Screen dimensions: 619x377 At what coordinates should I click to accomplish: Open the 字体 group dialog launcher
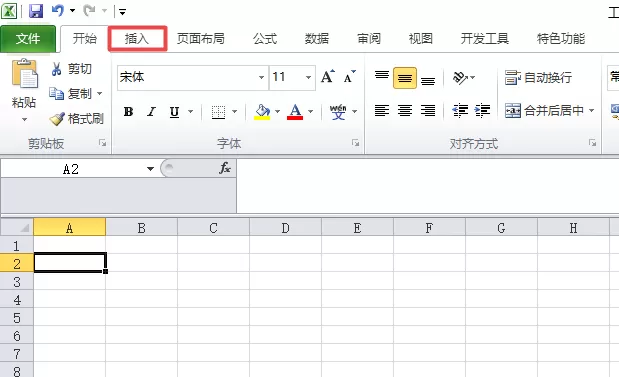click(x=355, y=143)
